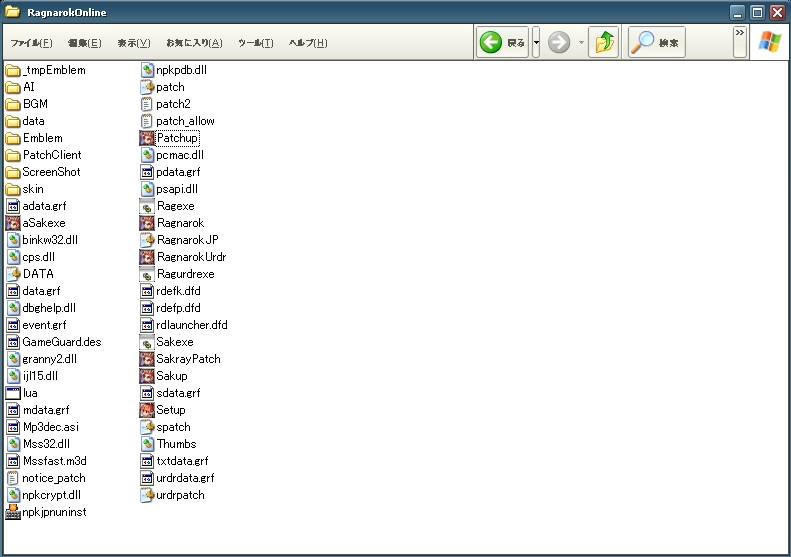791x557 pixels.
Task: Open the Back history dropdown arrow
Action: click(x=536, y=42)
